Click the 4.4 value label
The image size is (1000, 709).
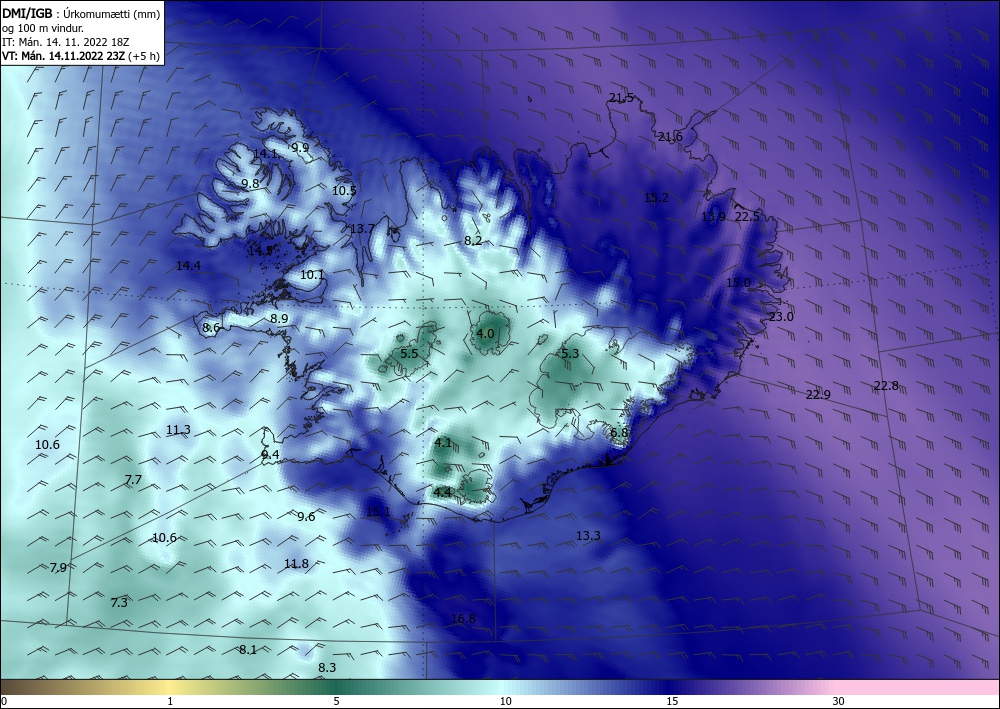point(442,492)
